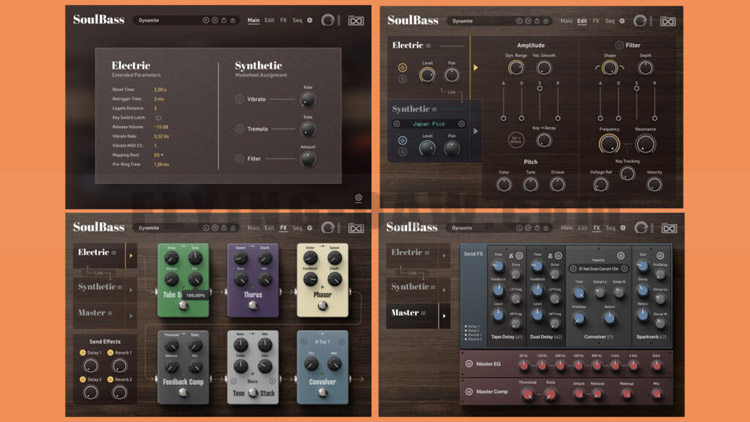Switch to the Main tab in Edit view panel

pos(566,21)
